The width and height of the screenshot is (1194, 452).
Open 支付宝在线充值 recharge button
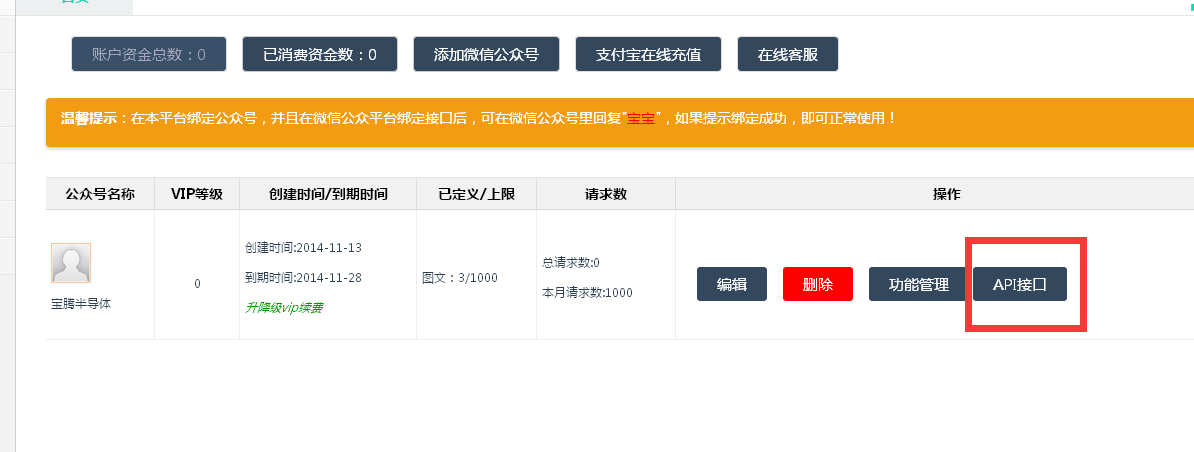[649, 54]
